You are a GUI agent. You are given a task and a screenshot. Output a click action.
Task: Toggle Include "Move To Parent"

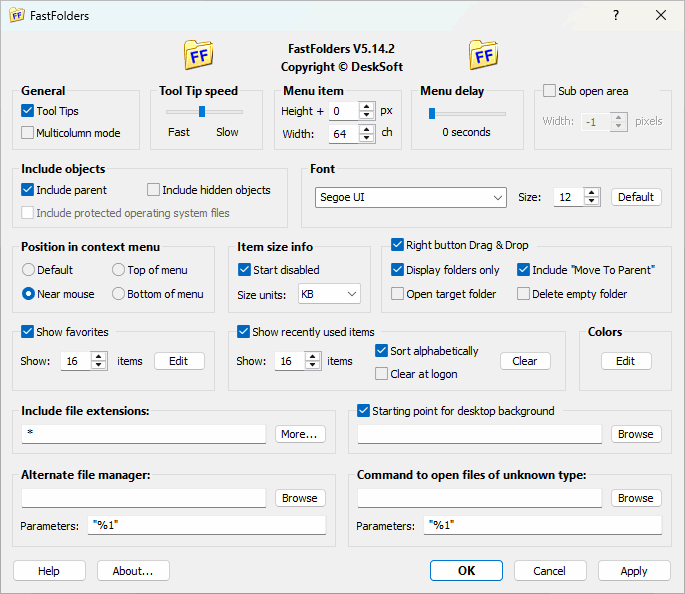pos(523,269)
